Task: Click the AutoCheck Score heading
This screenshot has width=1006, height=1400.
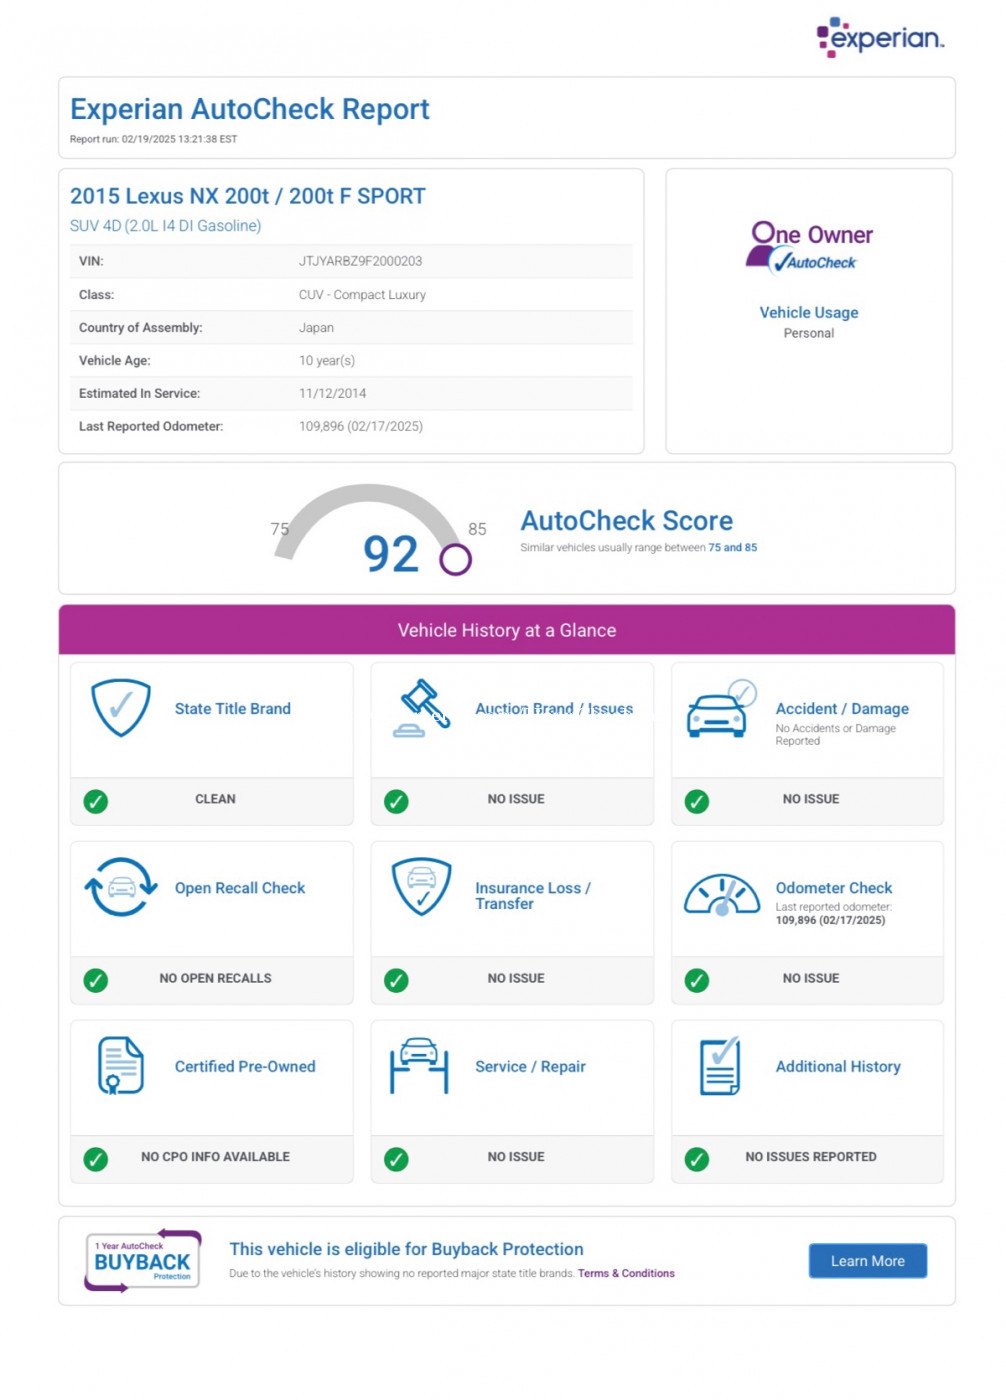Action: (x=627, y=520)
